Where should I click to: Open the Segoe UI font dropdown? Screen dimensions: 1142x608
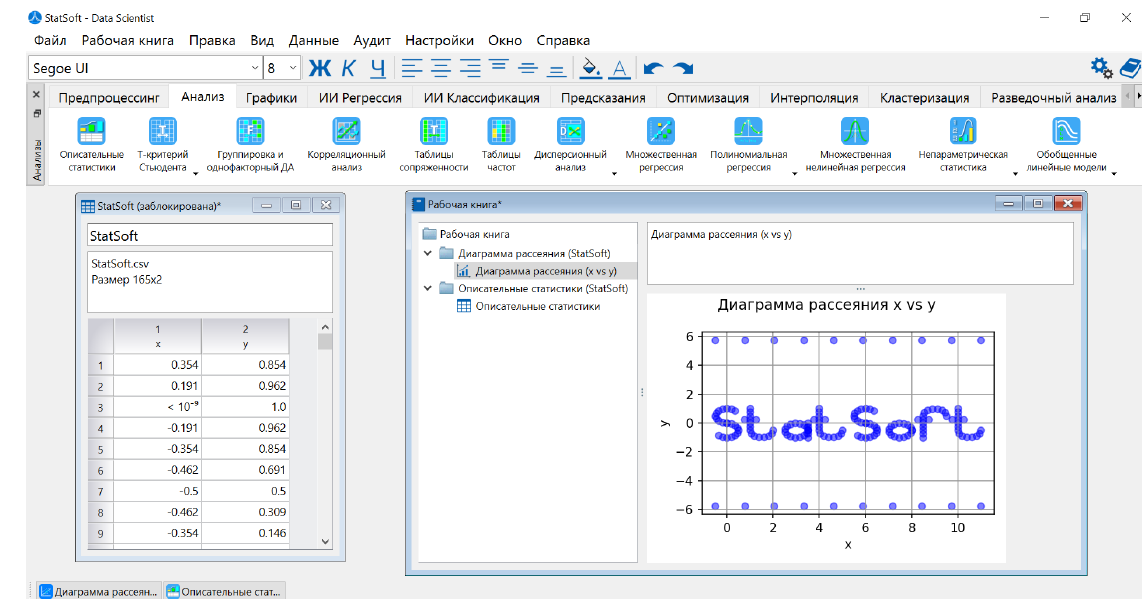pyautogui.click(x=255, y=68)
